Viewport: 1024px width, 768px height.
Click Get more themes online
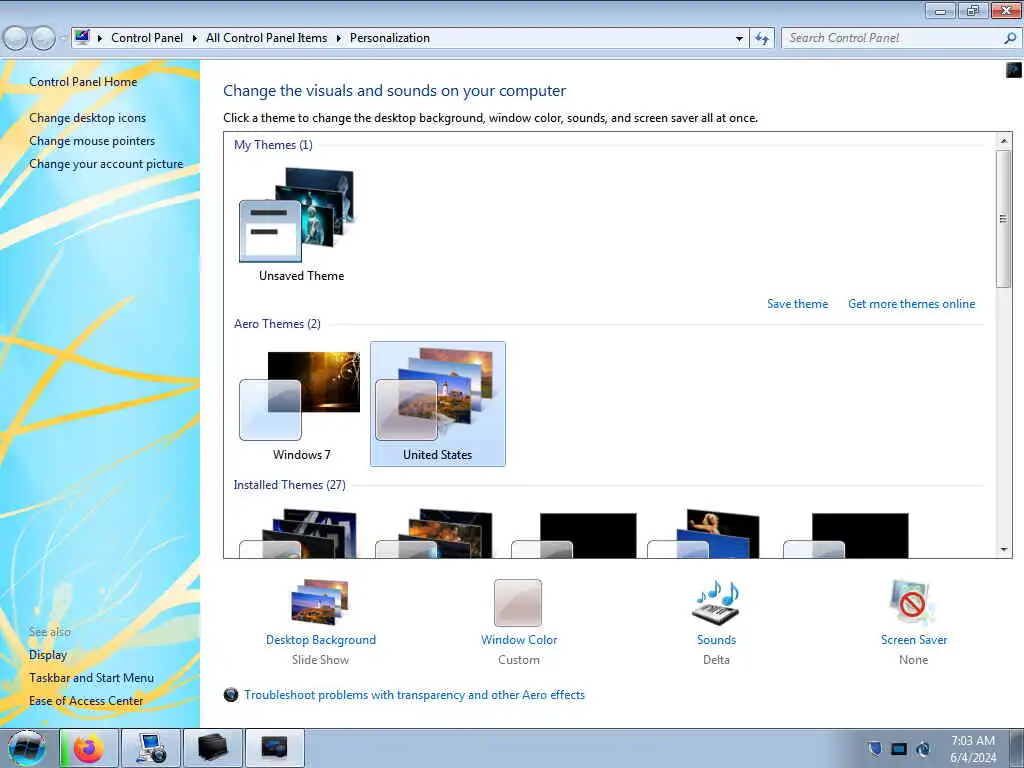(x=911, y=304)
